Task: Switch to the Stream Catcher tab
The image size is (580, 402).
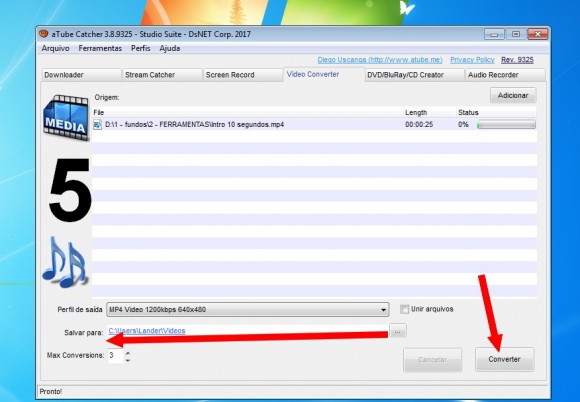Action: pos(162,75)
